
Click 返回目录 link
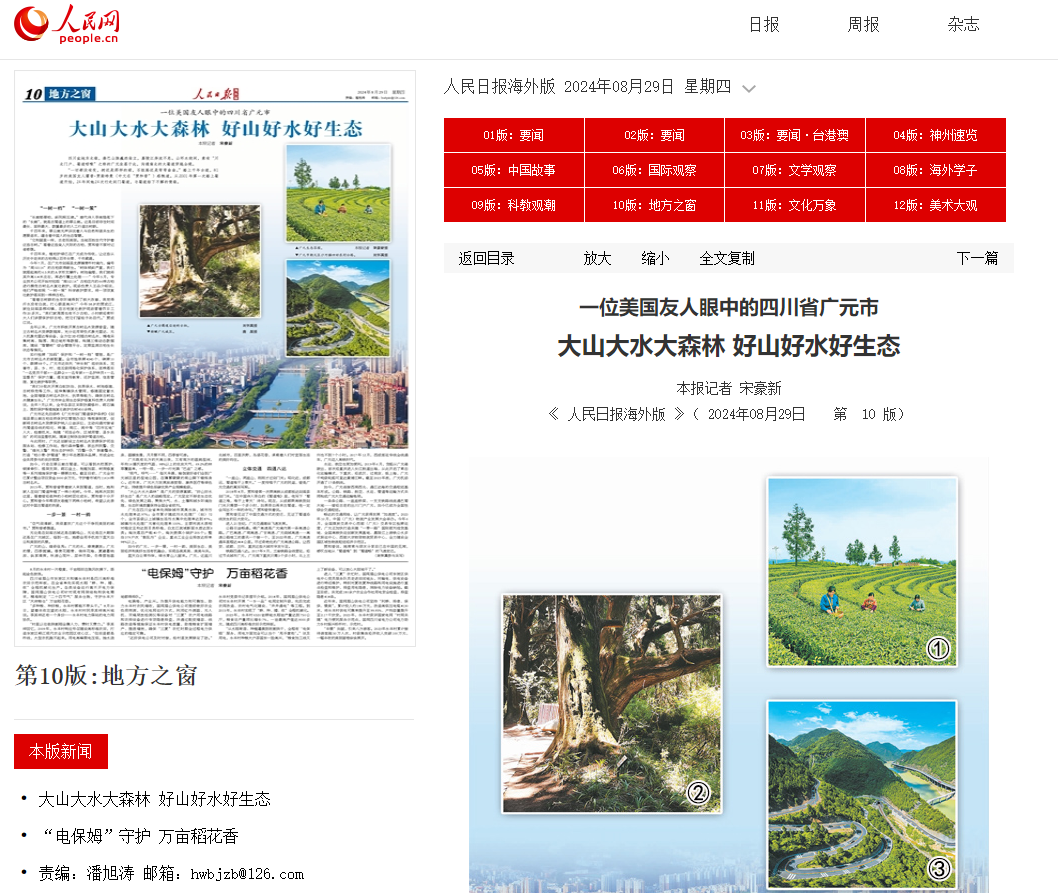point(486,259)
